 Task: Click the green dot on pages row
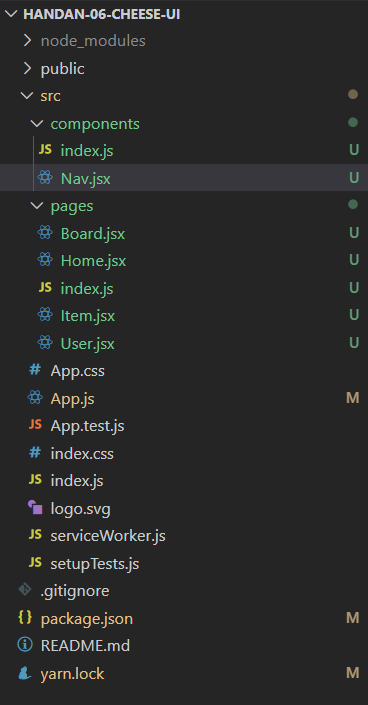click(x=353, y=205)
